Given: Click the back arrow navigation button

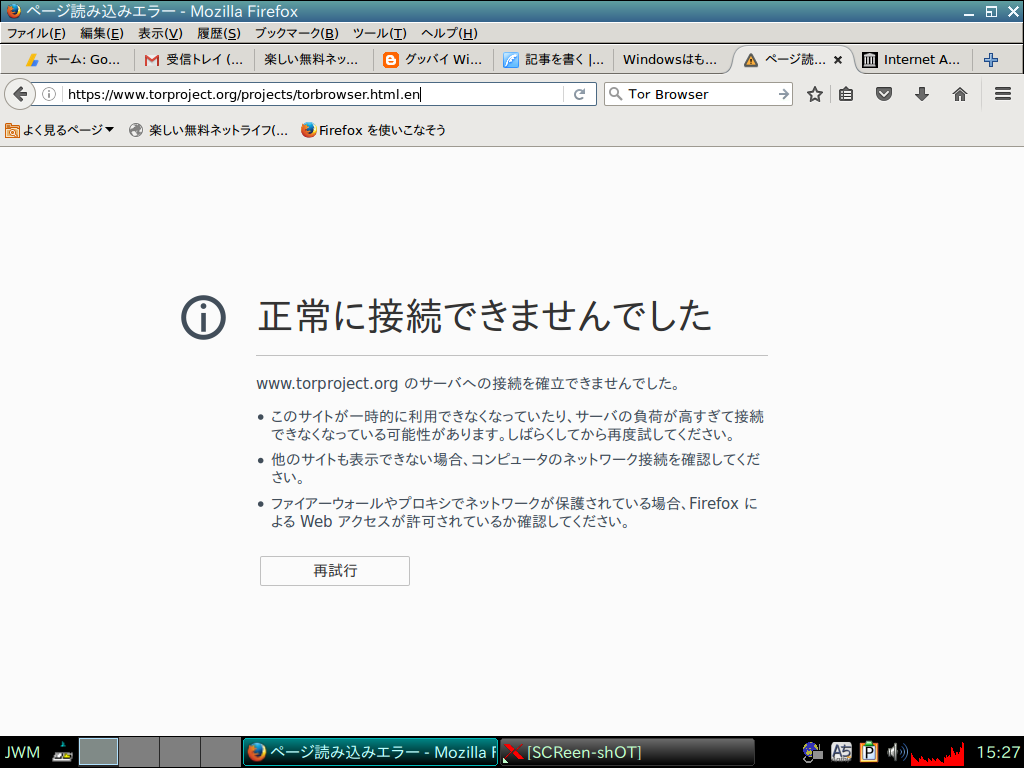Looking at the screenshot, I should coord(19,95).
